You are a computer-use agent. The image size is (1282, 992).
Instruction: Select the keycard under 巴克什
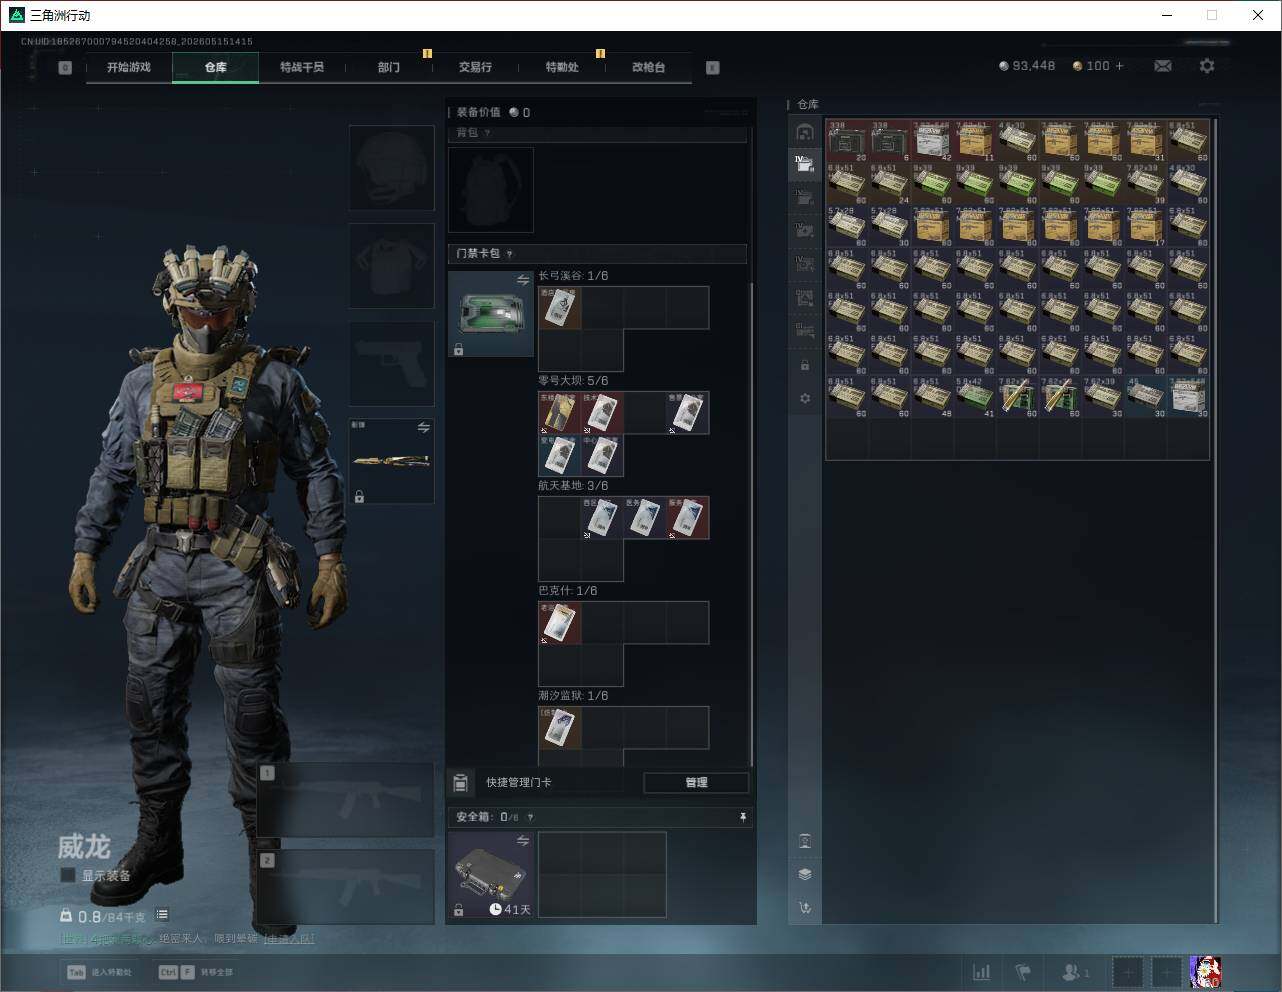560,623
